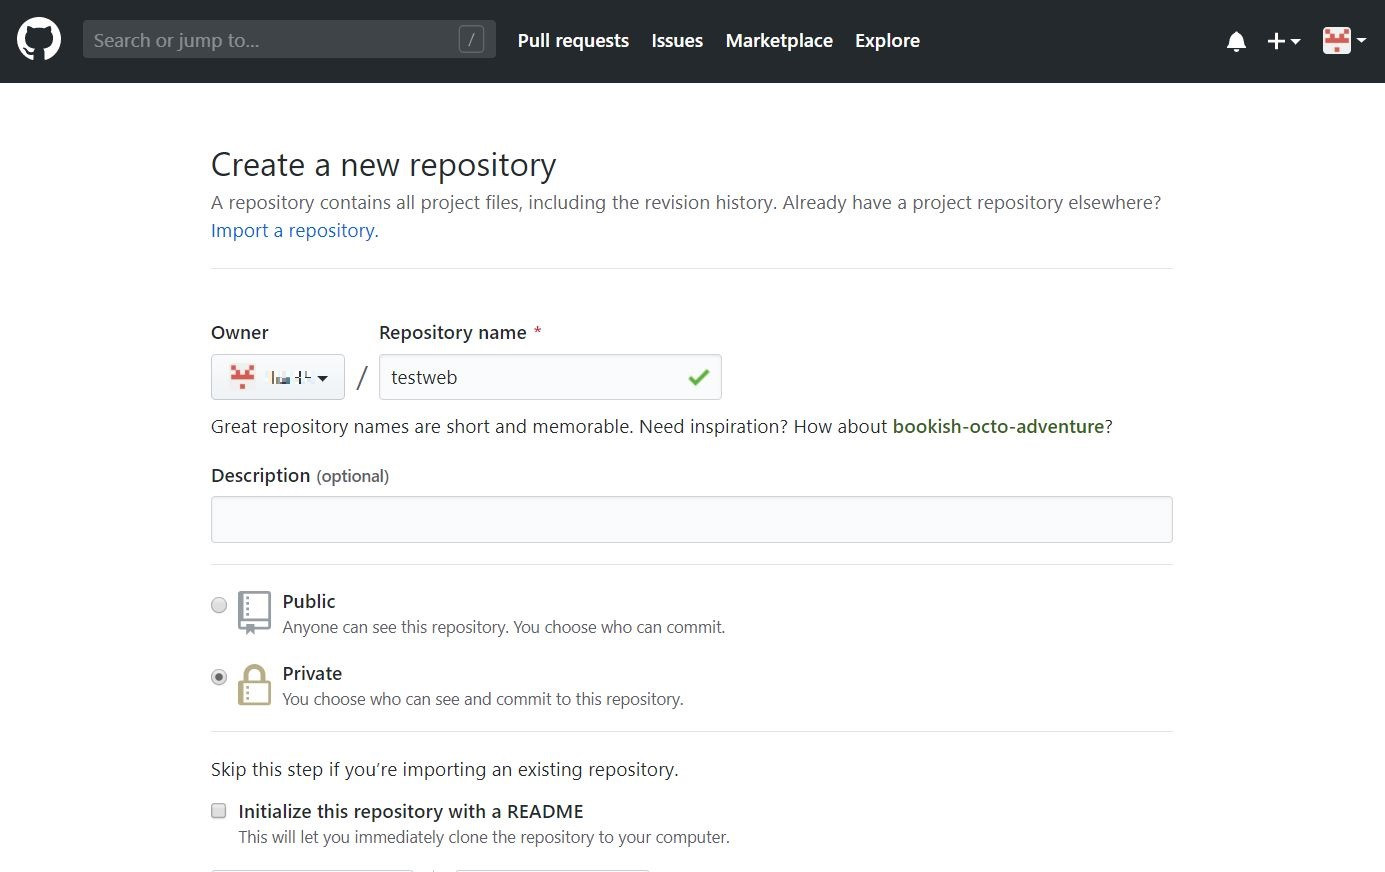The image size is (1385, 872).
Task: Click the green checkmark in name field
Action: coord(698,377)
